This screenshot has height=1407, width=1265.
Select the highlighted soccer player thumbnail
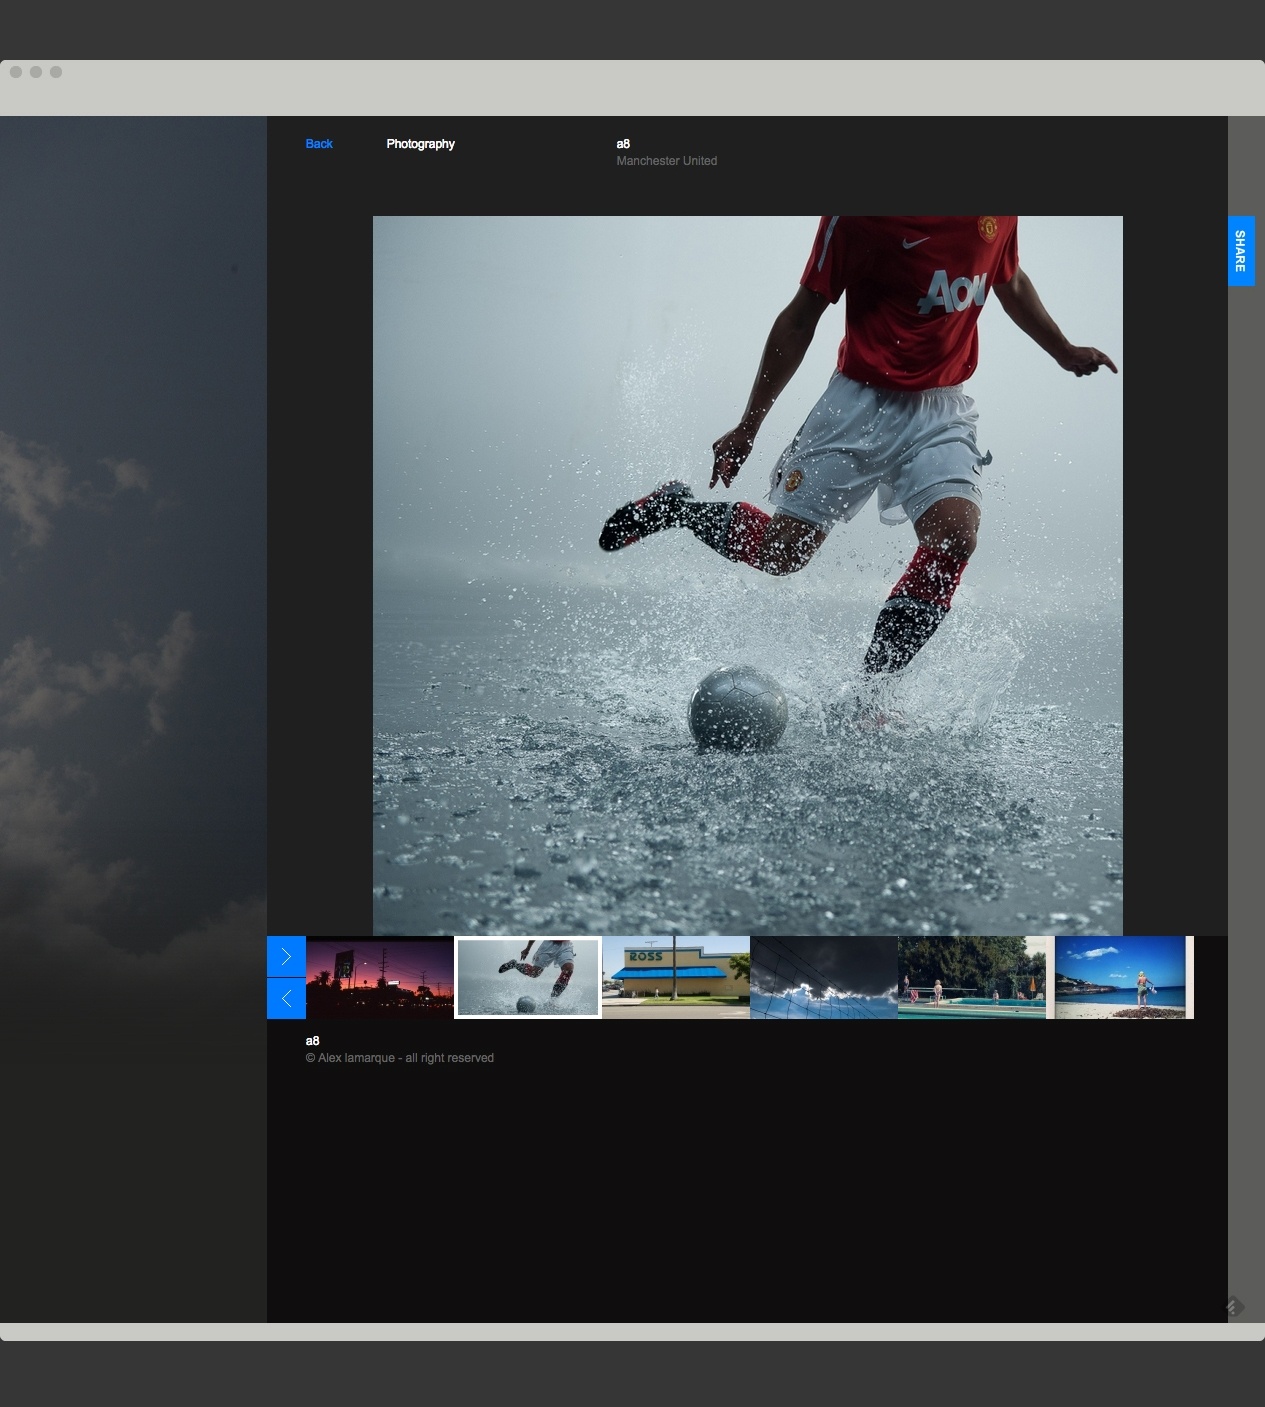point(528,977)
